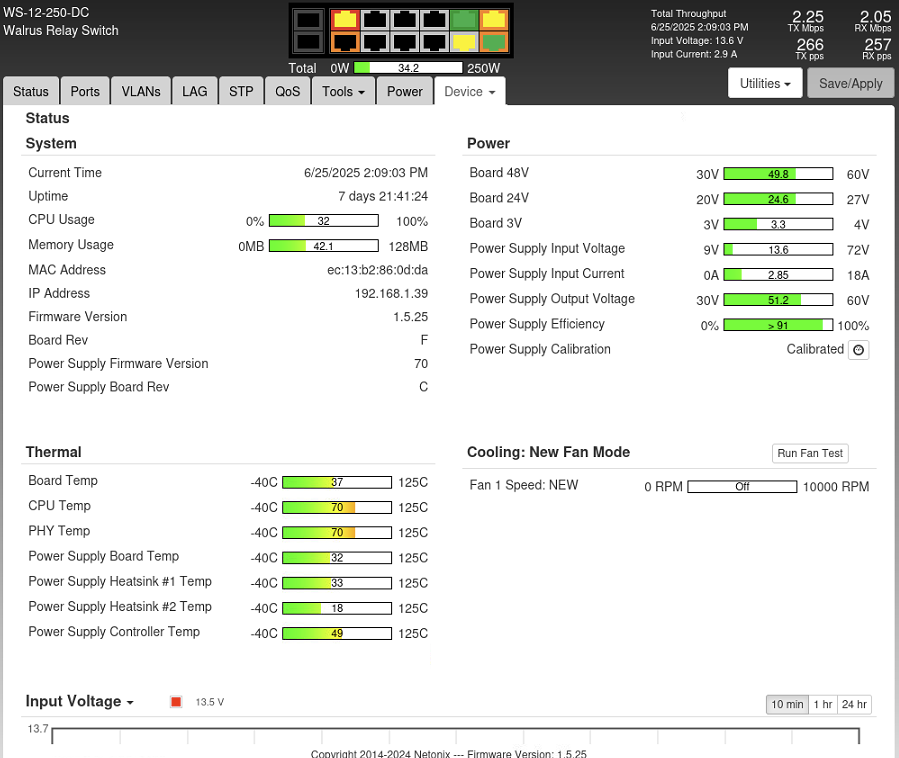Click the Run Fan Test button
Image resolution: width=899 pixels, height=758 pixels.
(x=810, y=453)
